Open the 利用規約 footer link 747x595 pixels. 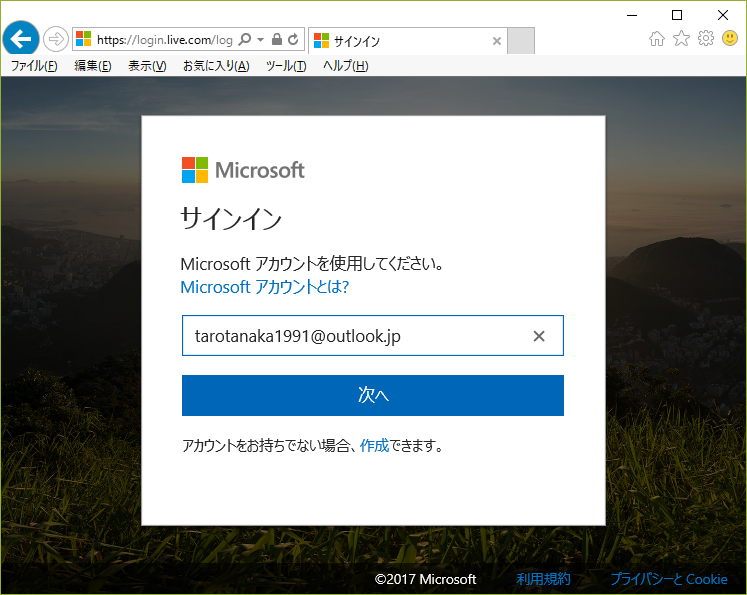coord(543,579)
